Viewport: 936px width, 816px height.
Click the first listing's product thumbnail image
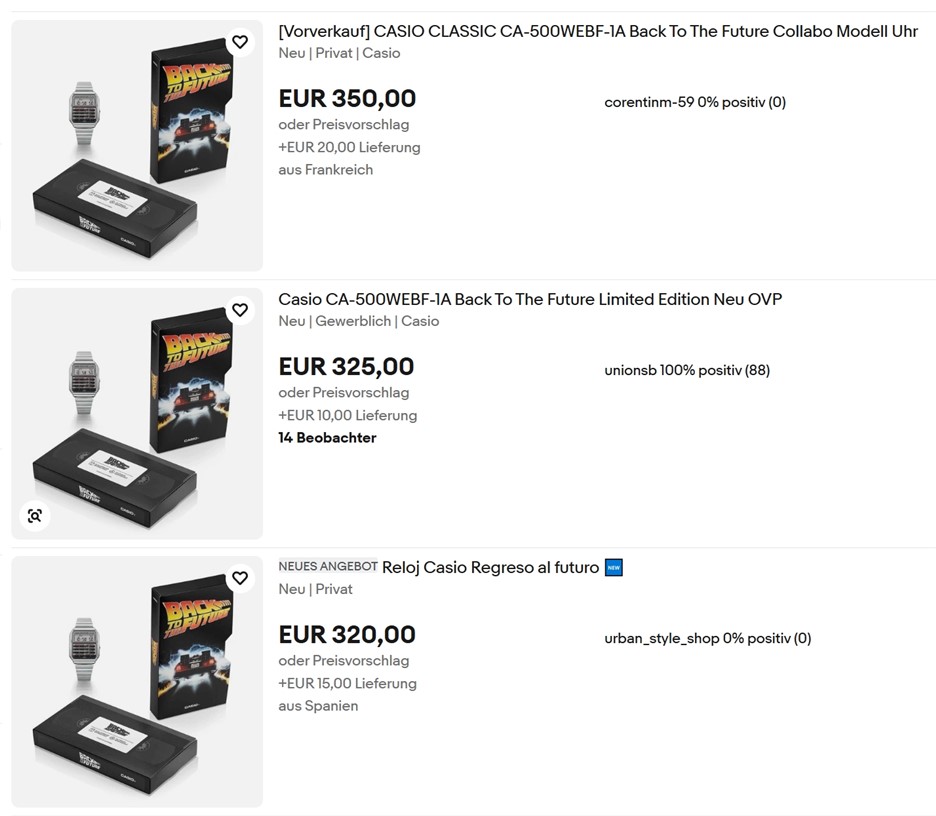pos(136,144)
